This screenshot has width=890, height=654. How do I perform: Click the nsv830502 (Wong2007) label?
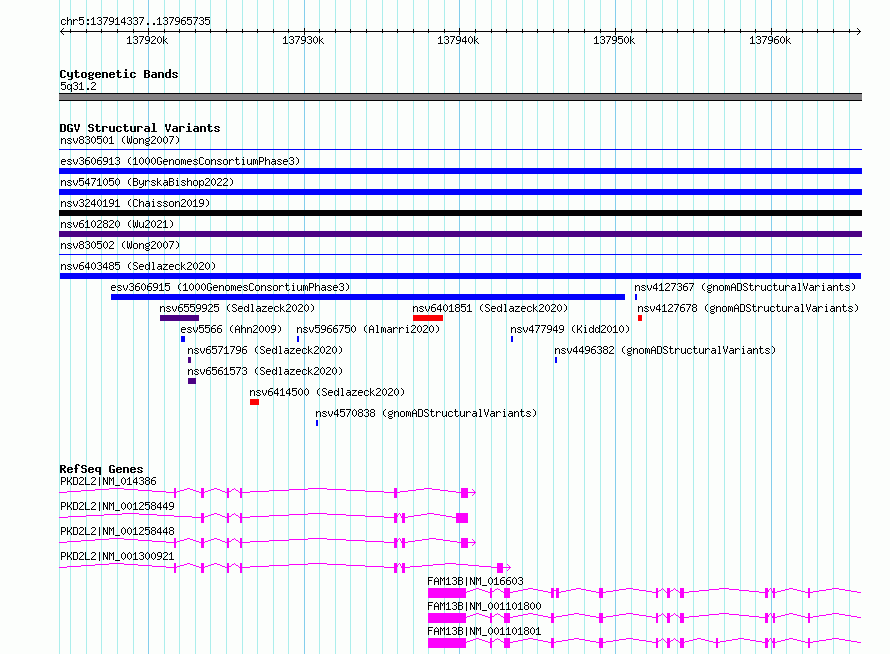click(x=120, y=245)
